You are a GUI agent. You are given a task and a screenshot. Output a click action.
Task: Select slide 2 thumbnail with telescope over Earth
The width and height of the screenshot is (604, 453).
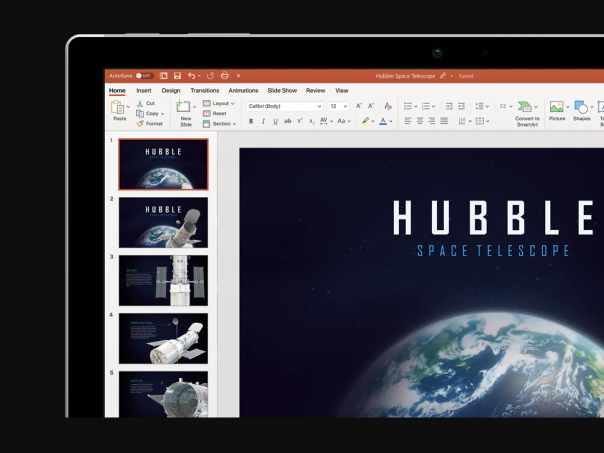163,223
